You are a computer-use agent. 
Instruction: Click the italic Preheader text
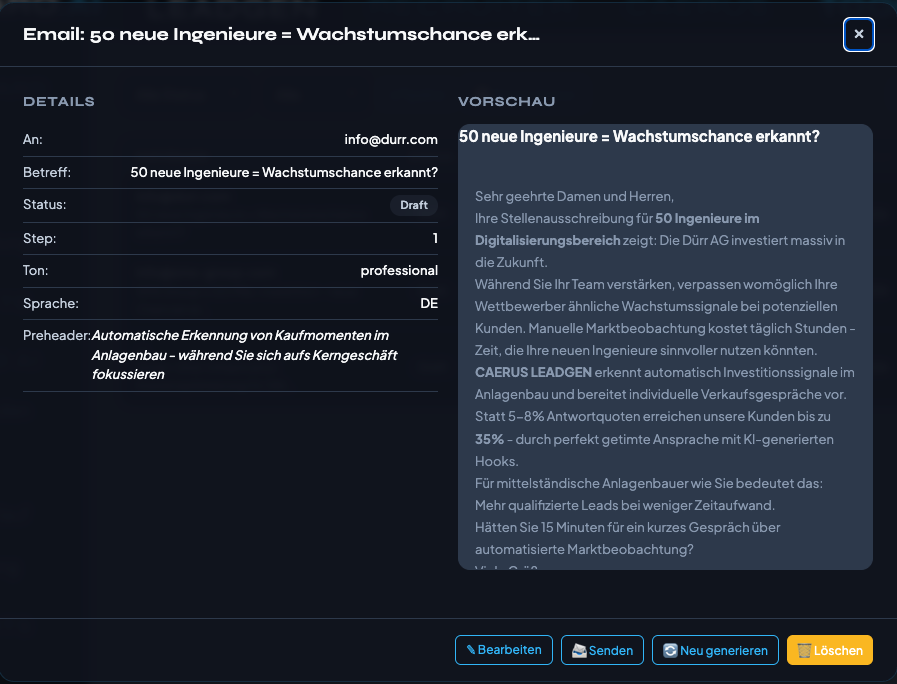pyautogui.click(x=240, y=355)
